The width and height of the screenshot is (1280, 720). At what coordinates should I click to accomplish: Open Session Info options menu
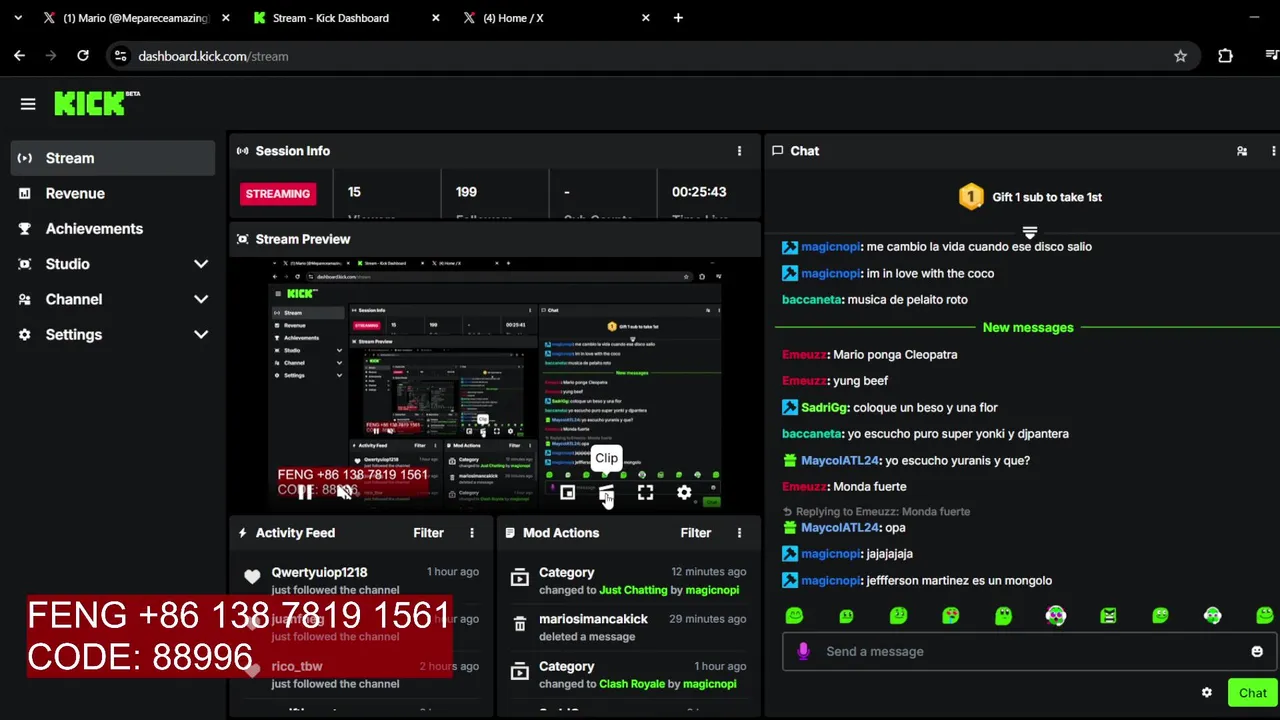(x=739, y=151)
